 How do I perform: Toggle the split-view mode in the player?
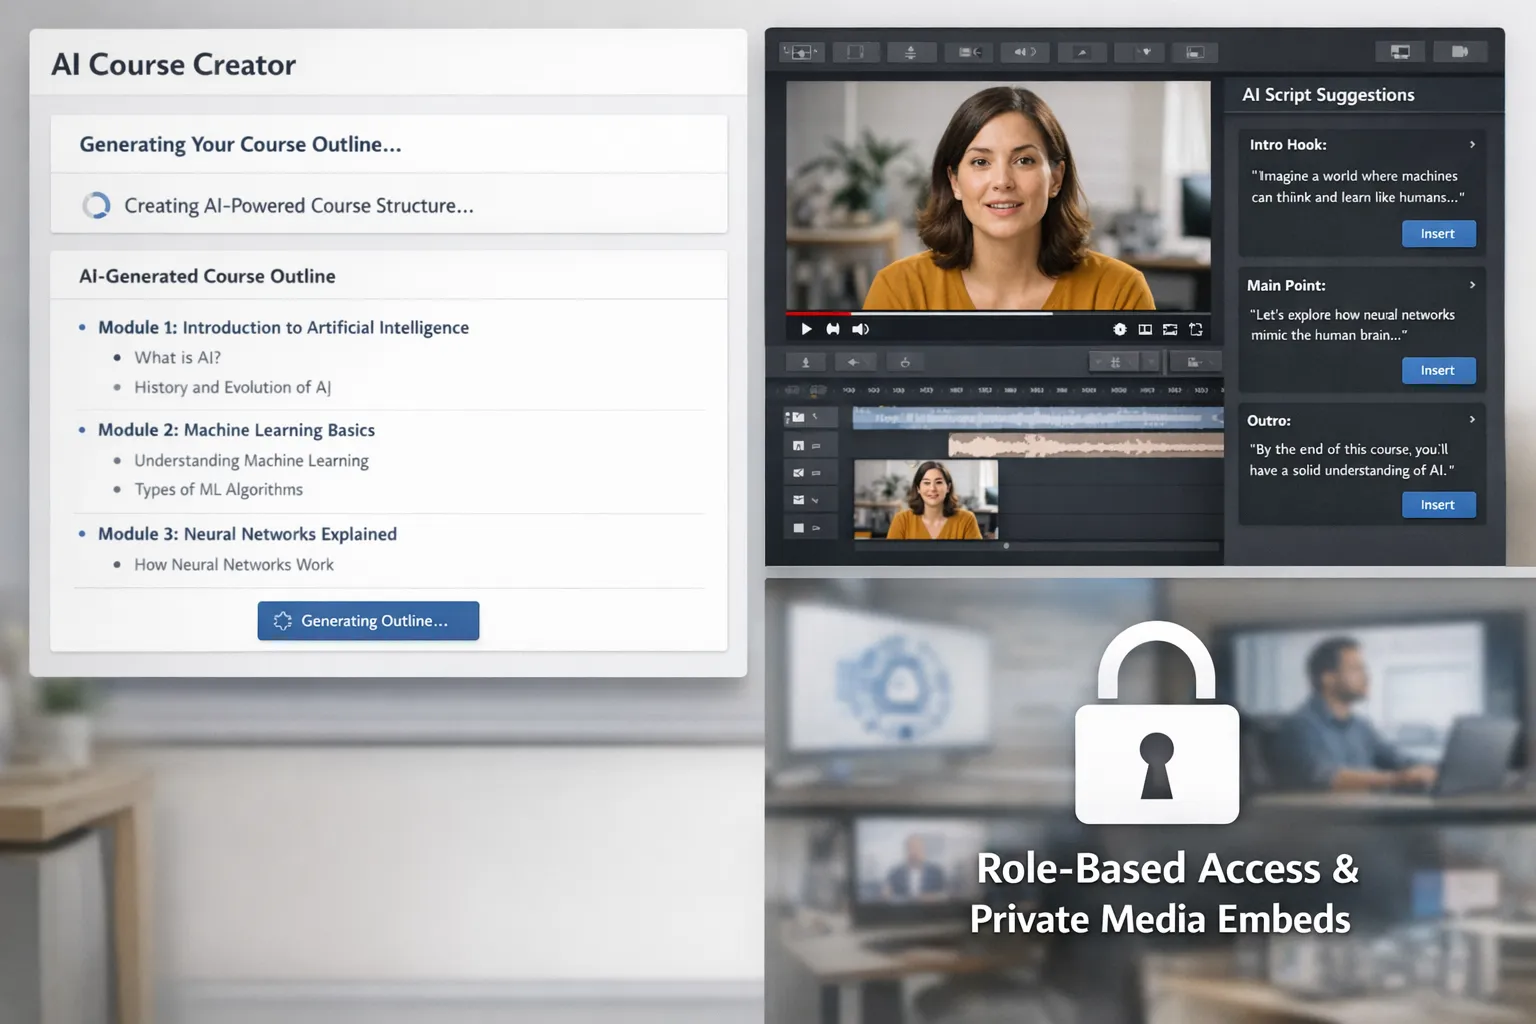pos(1145,328)
